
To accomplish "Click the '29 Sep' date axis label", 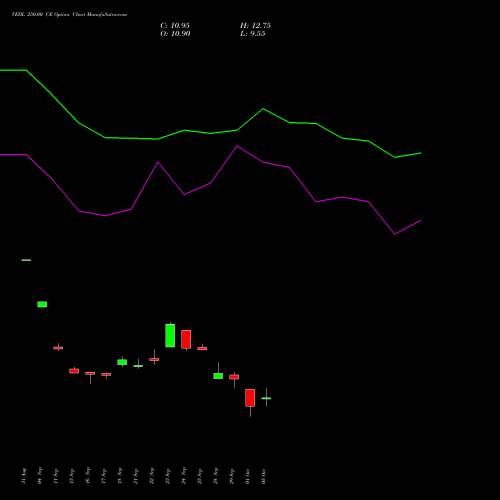I will (x=232, y=476).
